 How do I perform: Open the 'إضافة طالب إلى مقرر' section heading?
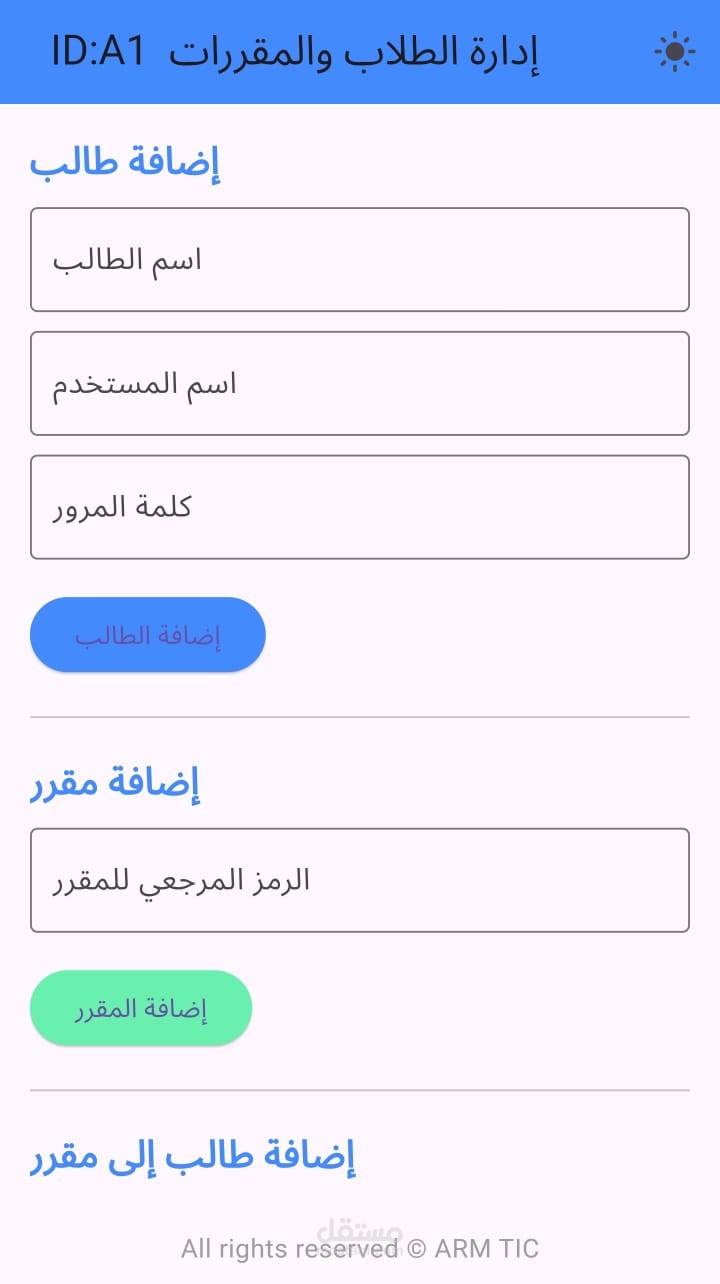tap(193, 1157)
